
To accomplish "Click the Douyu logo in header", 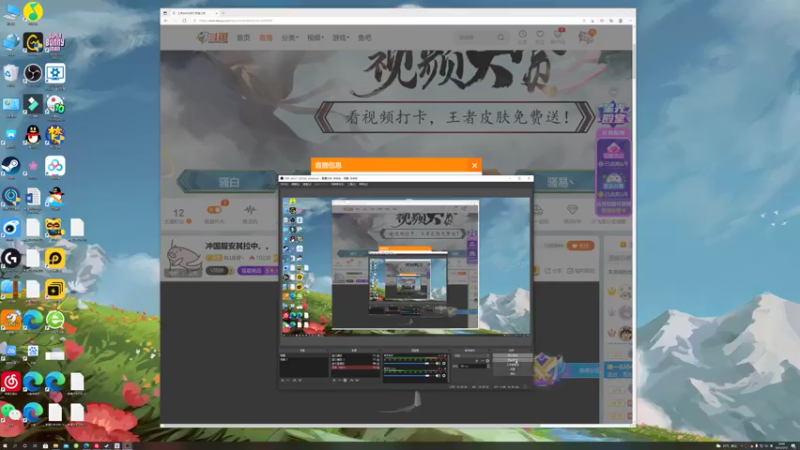I will 212,37.
